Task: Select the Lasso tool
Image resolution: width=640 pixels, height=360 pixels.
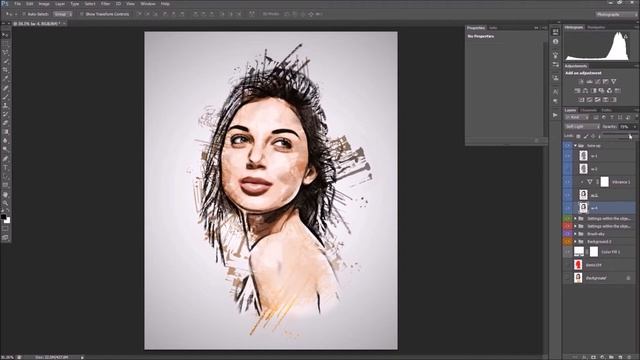Action: tap(5, 53)
